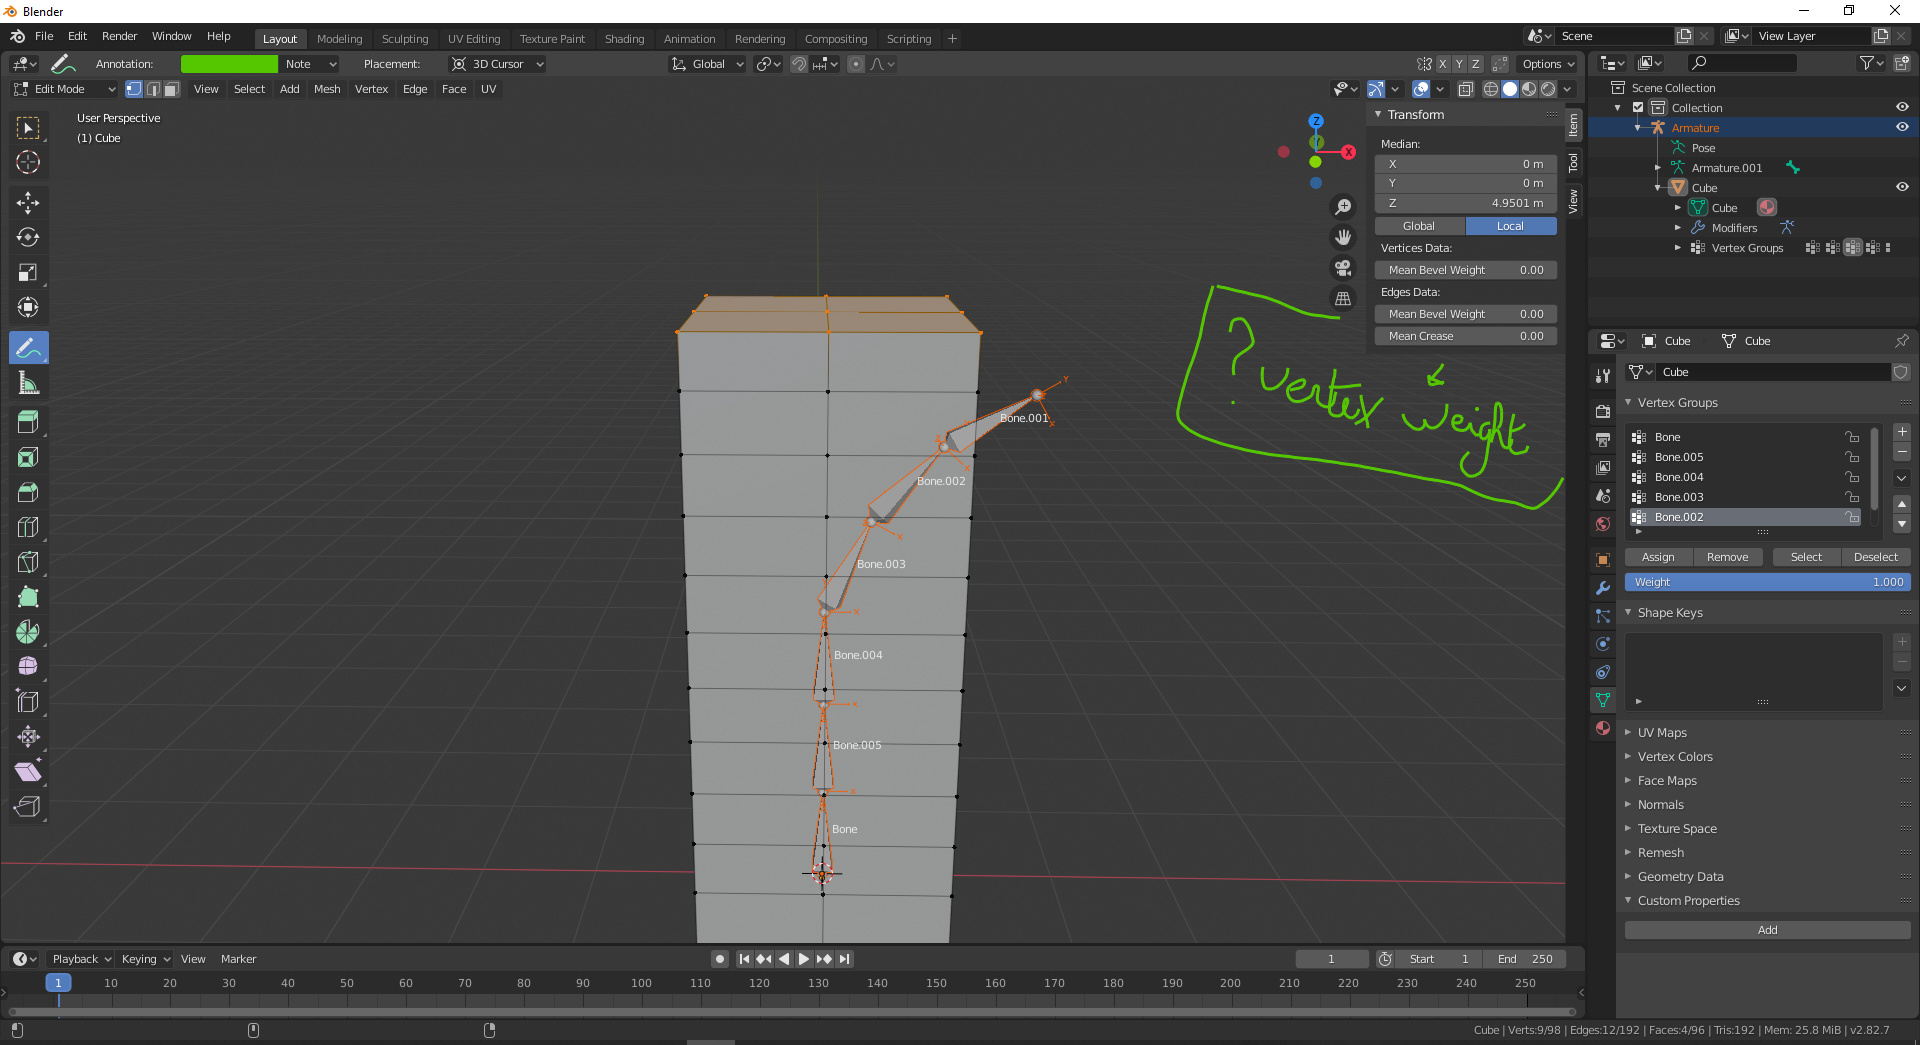This screenshot has width=1920, height=1045.
Task: Toggle lock on Bone.005 vertex group
Action: (1852, 457)
